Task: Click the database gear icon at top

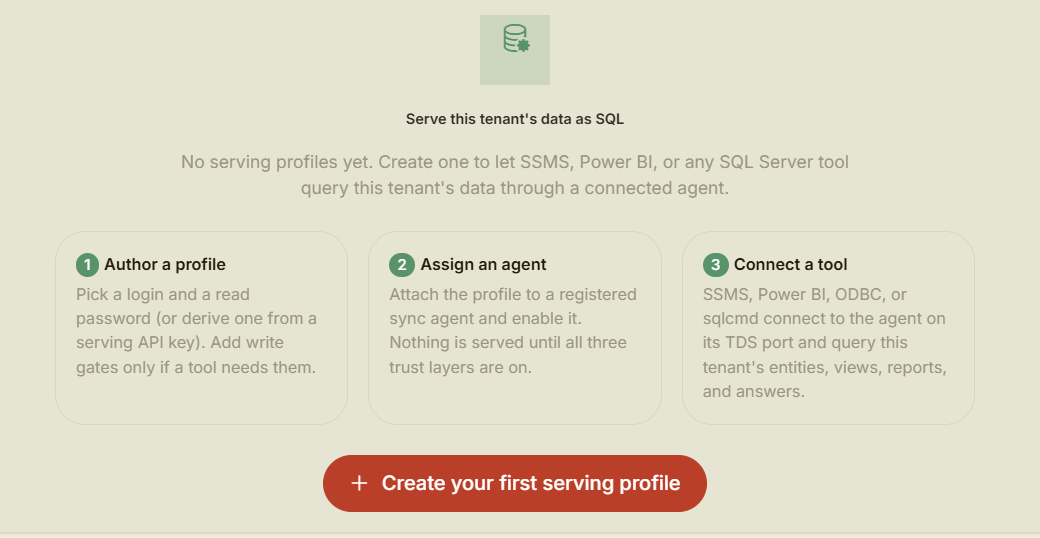Action: click(x=515, y=39)
